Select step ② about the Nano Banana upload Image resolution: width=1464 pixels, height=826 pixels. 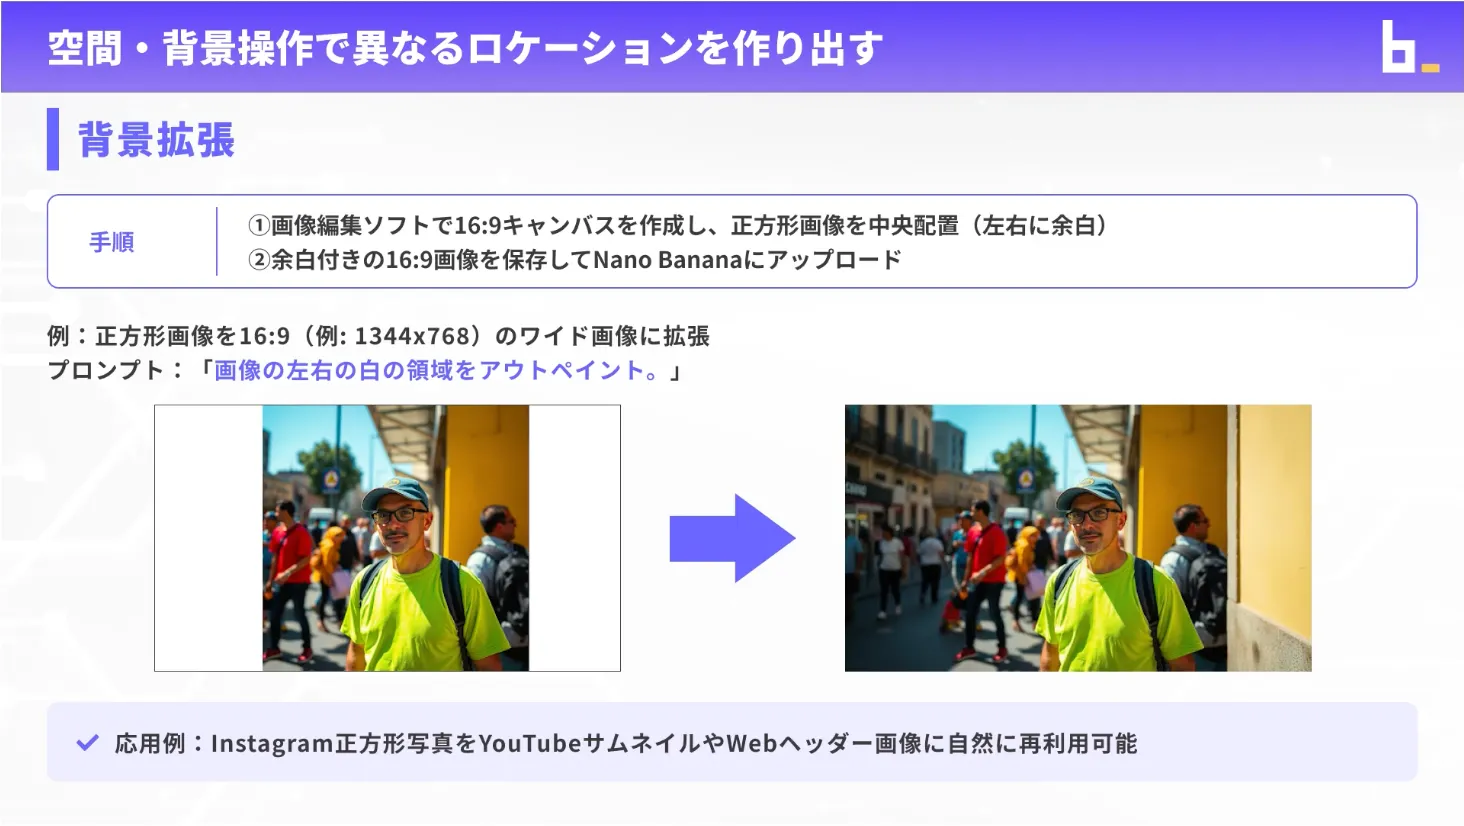click(575, 260)
